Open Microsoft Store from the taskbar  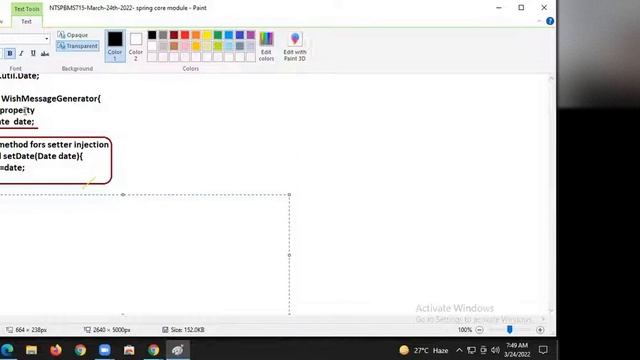click(x=129, y=350)
